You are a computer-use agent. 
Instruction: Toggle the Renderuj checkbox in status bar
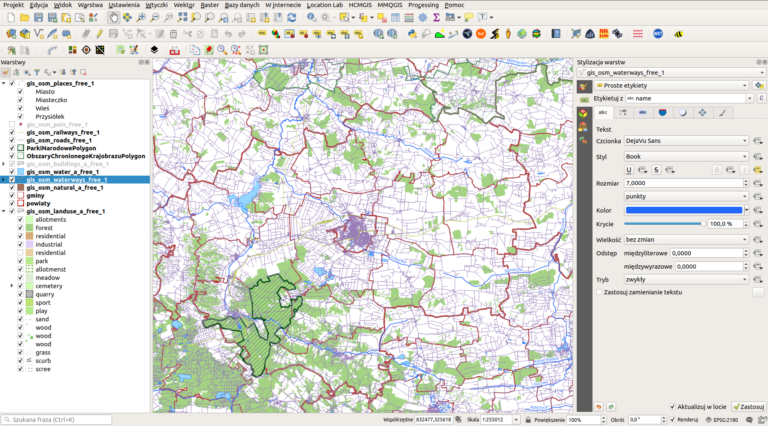tap(672, 420)
